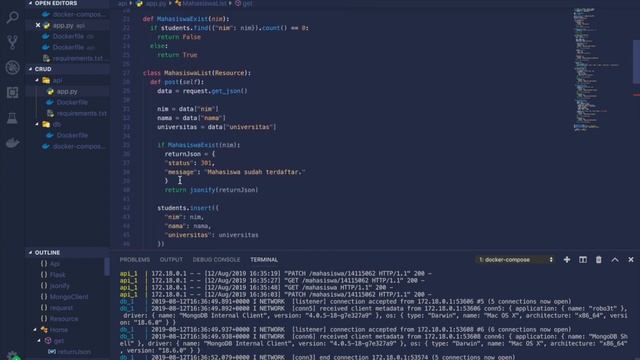The width and height of the screenshot is (640, 360).
Task: Open Dockerfile api in Open Editors
Action: (68, 47)
